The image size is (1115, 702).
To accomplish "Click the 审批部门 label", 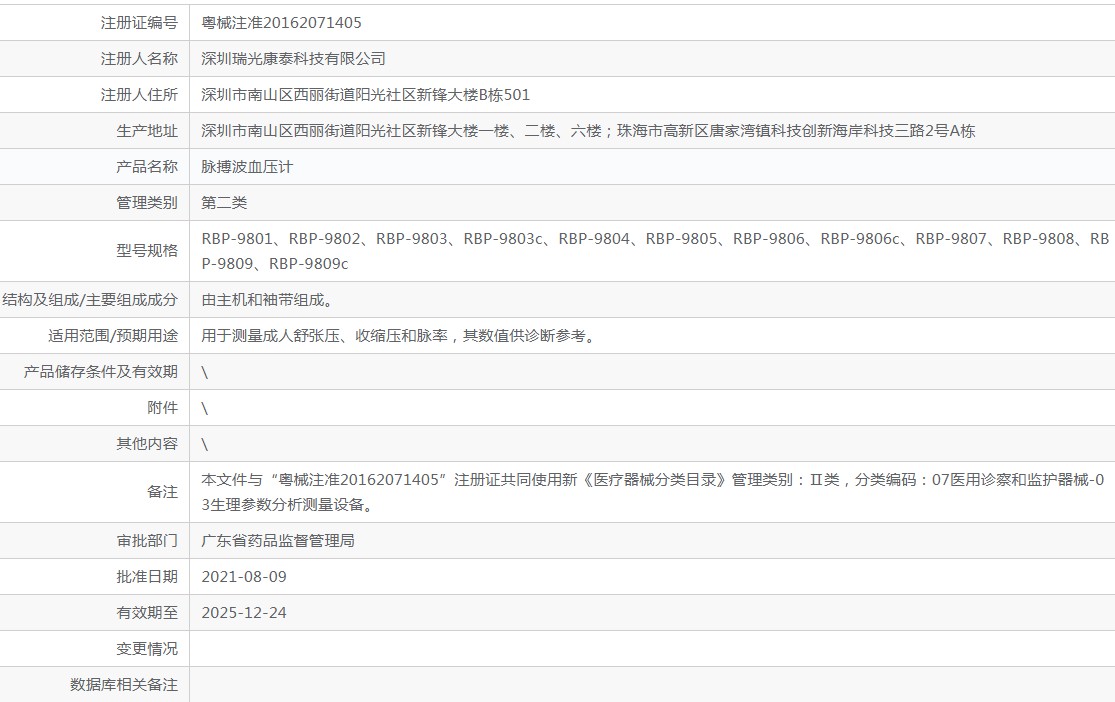I will click(147, 541).
